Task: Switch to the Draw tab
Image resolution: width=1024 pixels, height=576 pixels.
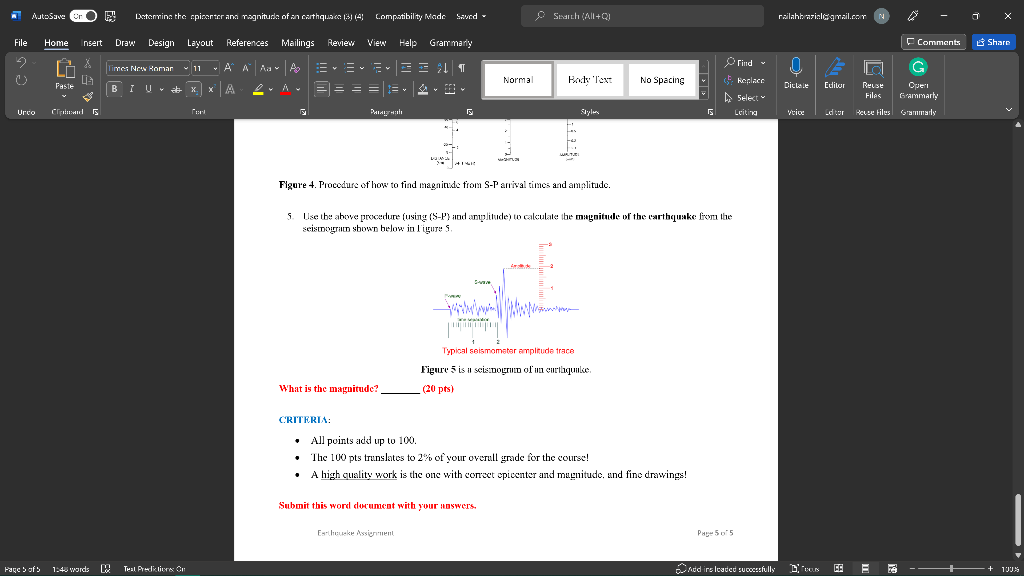Action: click(x=125, y=42)
